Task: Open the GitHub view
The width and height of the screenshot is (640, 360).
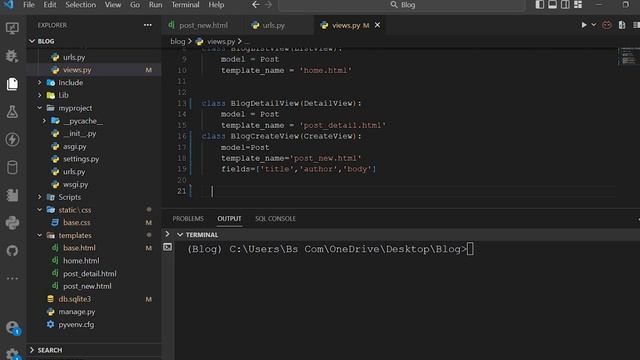Action: (12, 251)
